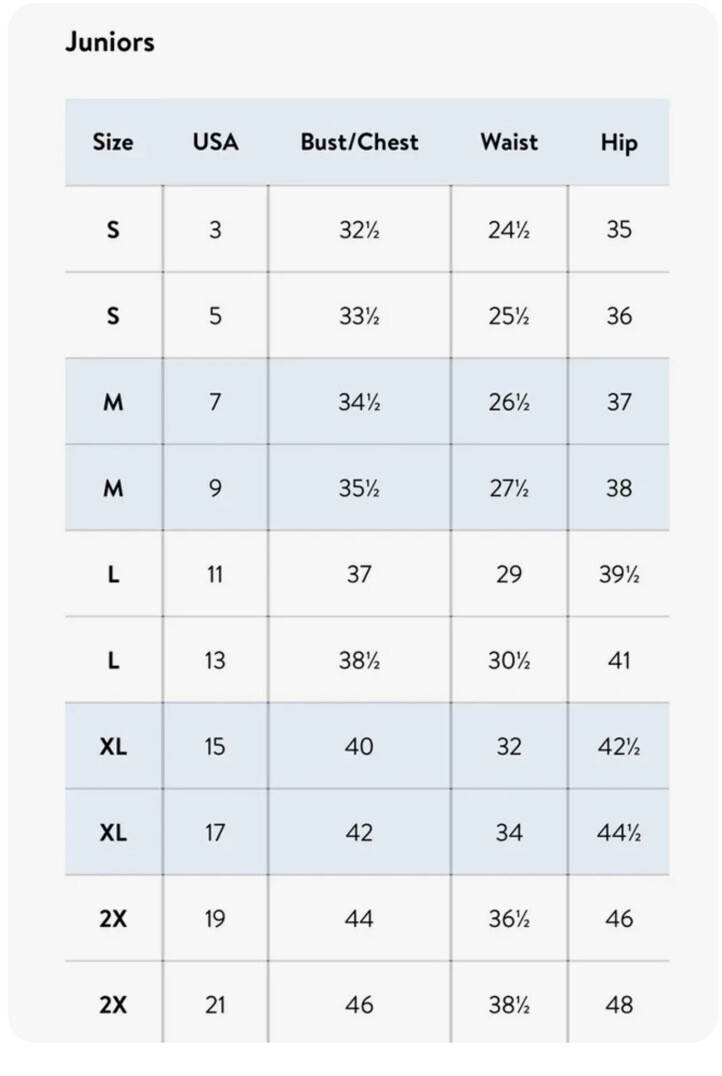
Task: Click the Hip value 48
Action: (x=619, y=1004)
